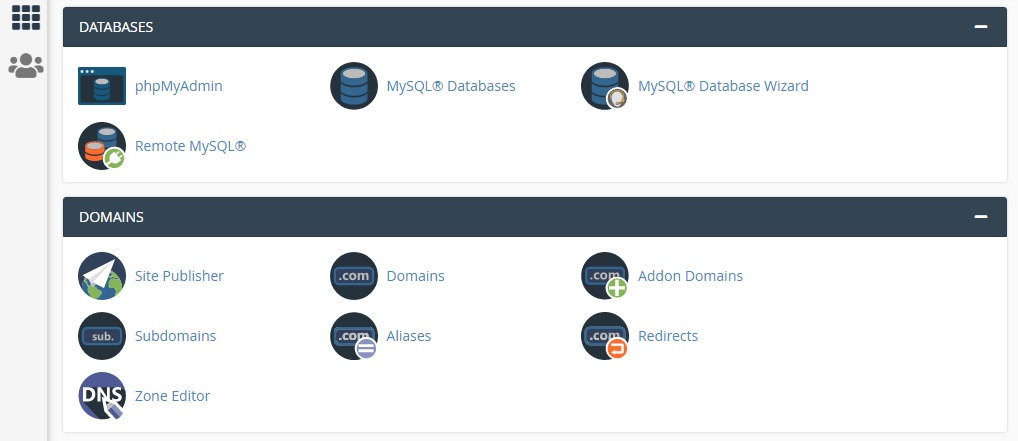Open the grid home icon in sidebar
This screenshot has width=1018, height=441.
point(25,17)
